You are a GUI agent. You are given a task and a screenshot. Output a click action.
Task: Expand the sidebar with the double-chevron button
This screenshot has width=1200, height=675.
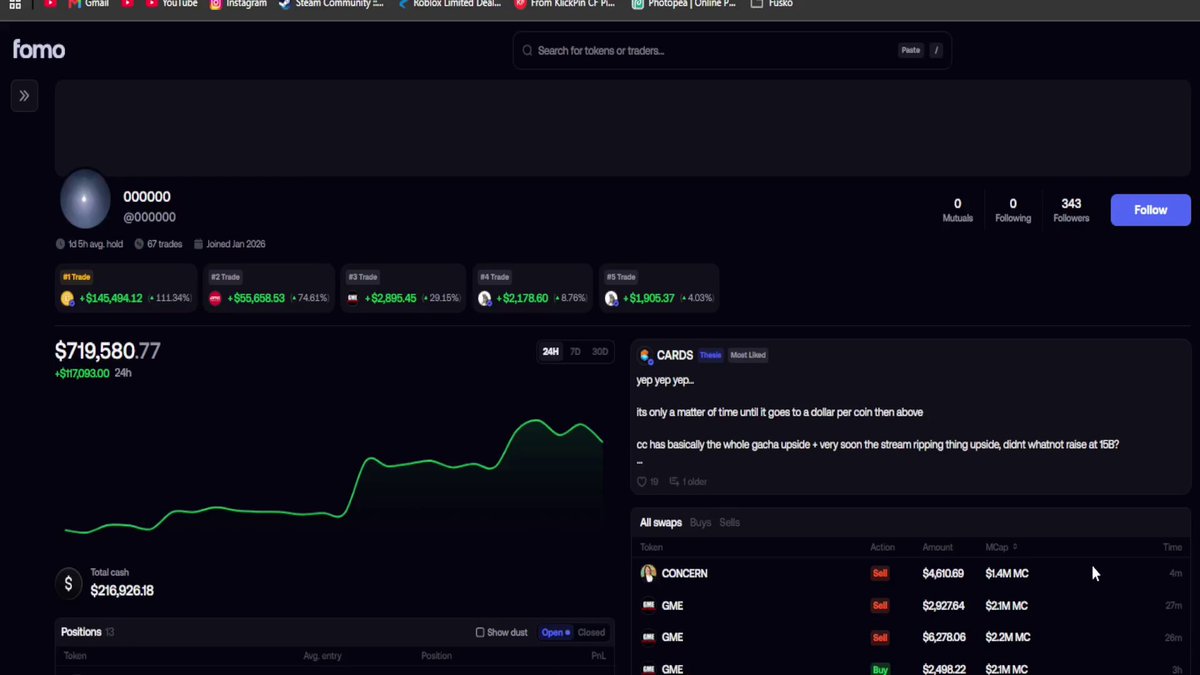[x=24, y=96]
